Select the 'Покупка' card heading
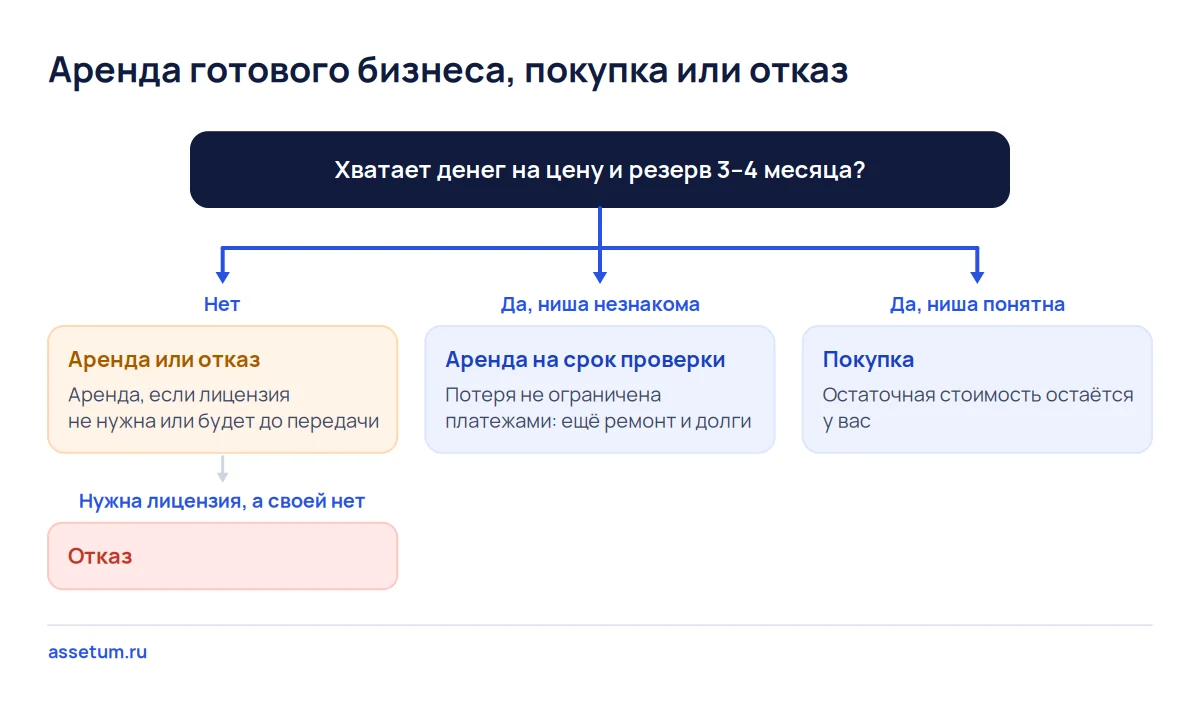Image resolution: width=1200 pixels, height=702 pixels. click(868, 360)
